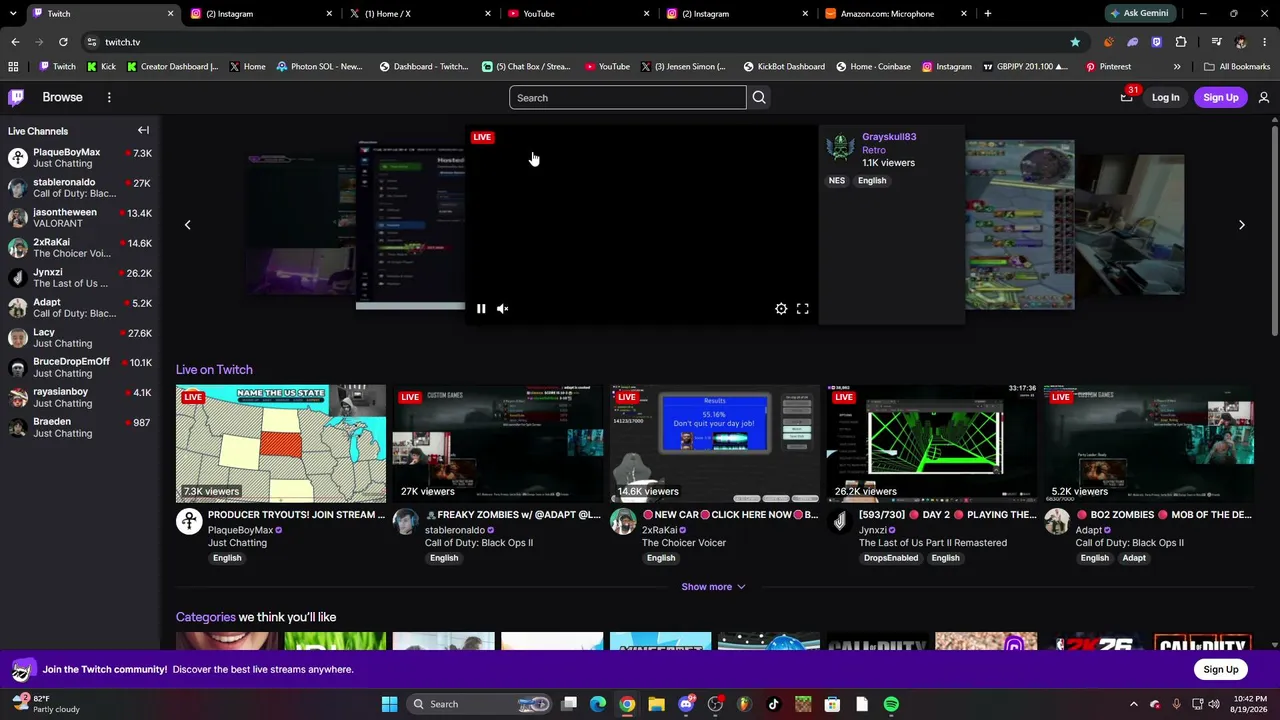The image size is (1280, 720).
Task: Open the Pinterest bookmark
Action: 1107,67
